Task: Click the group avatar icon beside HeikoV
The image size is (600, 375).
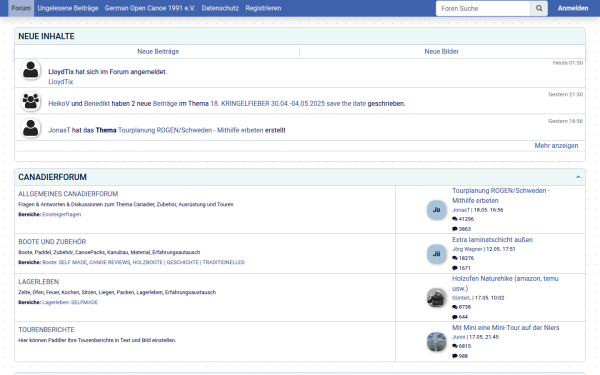Action: [x=31, y=101]
